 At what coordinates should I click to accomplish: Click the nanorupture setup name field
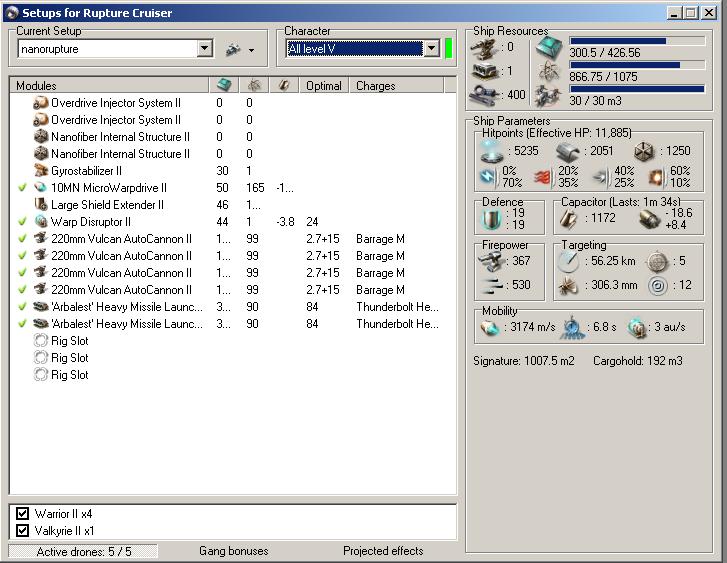point(108,49)
